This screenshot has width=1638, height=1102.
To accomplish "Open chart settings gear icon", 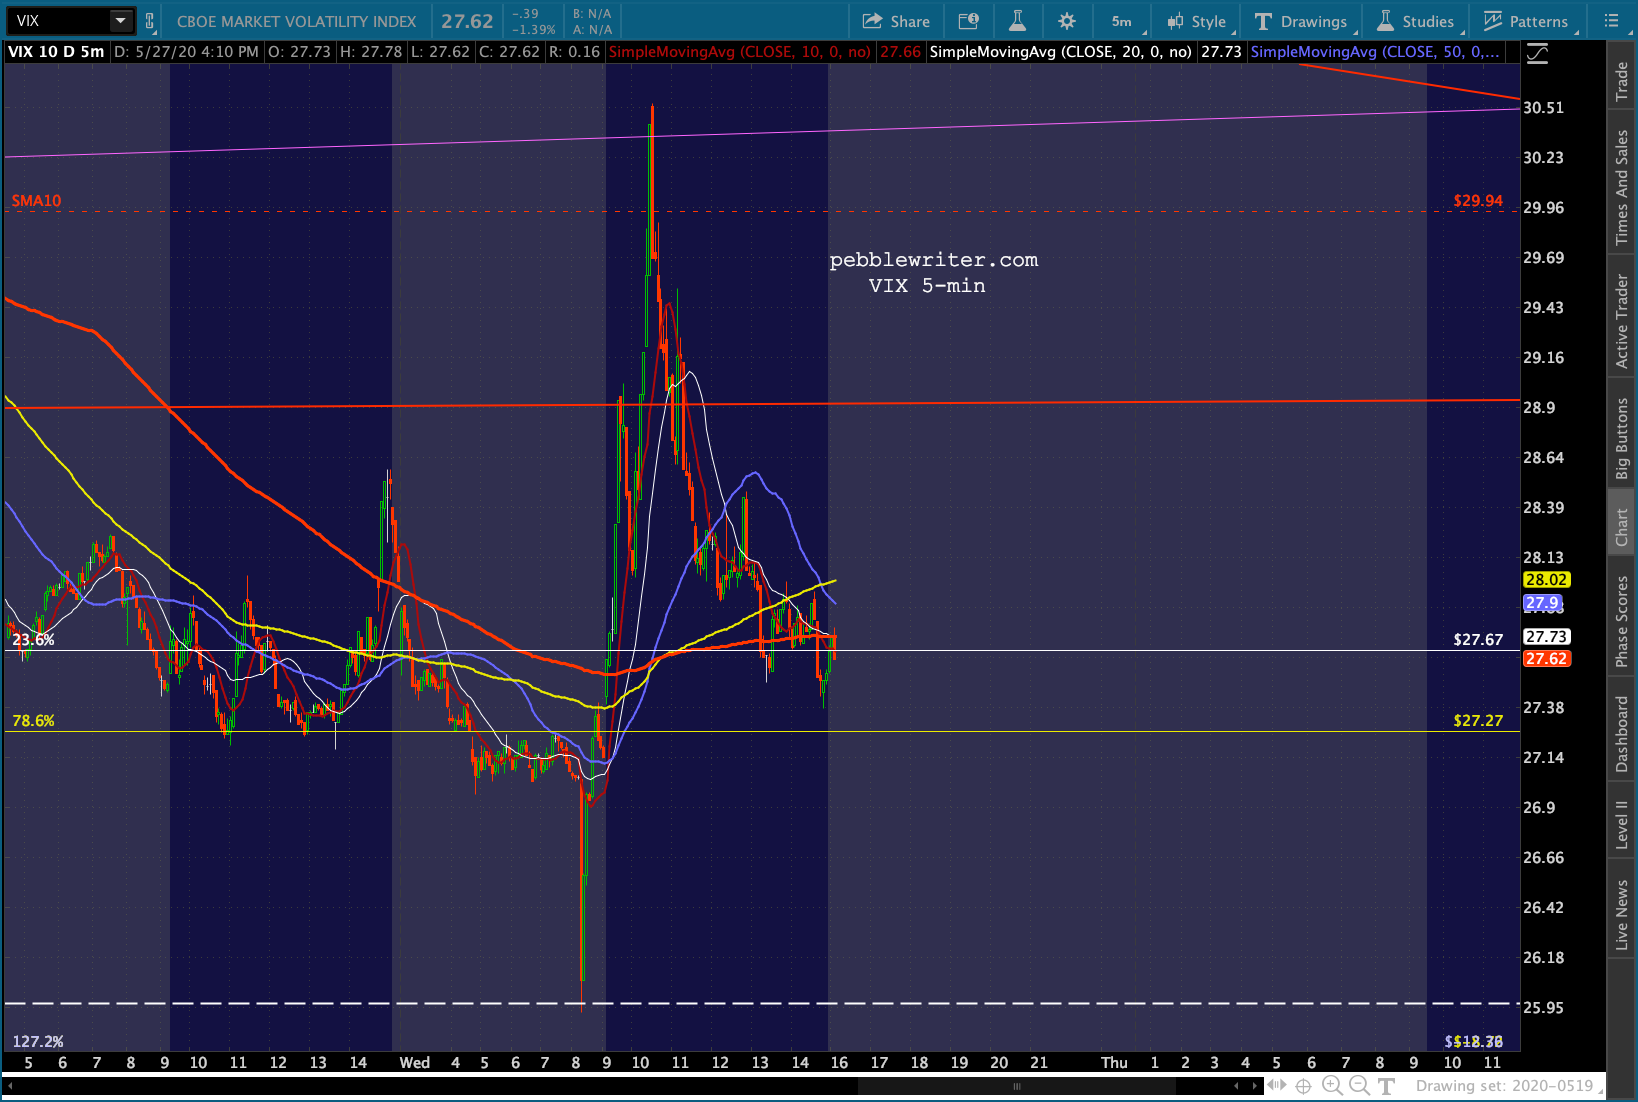I will pos(1067,21).
